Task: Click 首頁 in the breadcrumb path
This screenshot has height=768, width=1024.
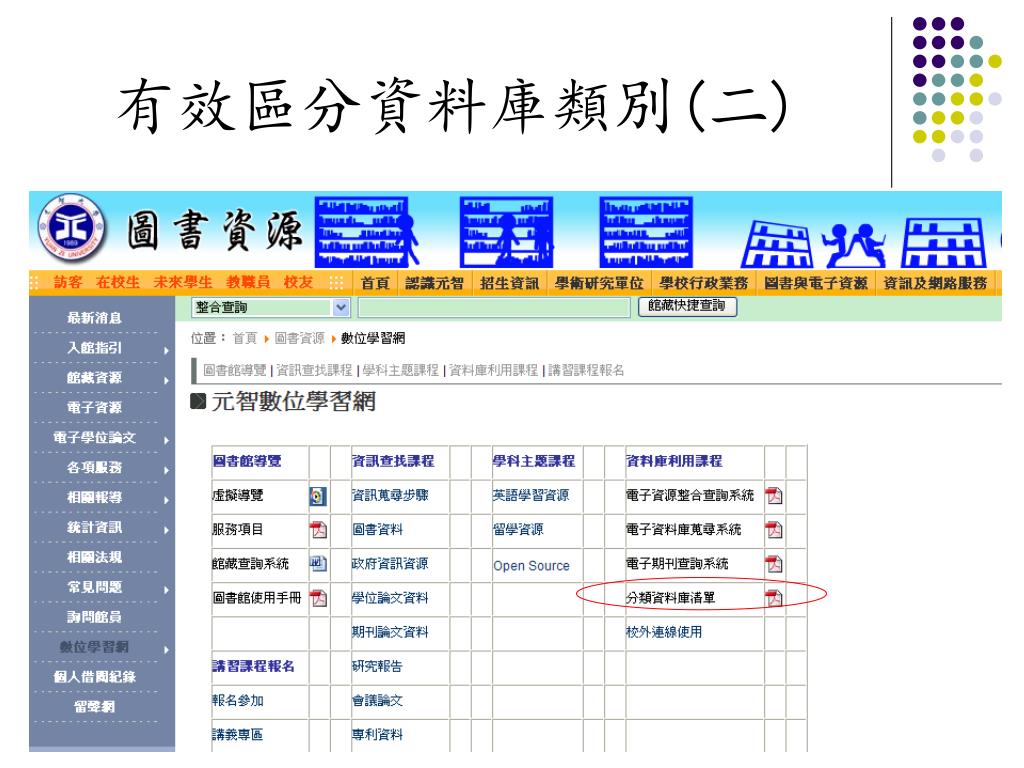Action: click(245, 338)
